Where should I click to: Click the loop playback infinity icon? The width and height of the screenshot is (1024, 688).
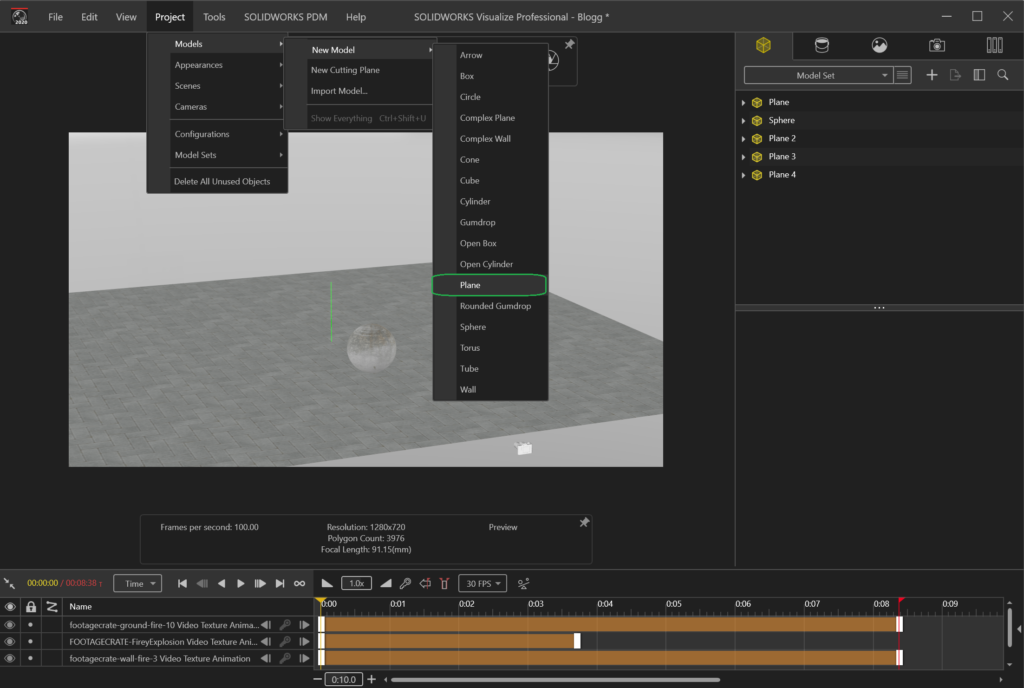point(299,583)
